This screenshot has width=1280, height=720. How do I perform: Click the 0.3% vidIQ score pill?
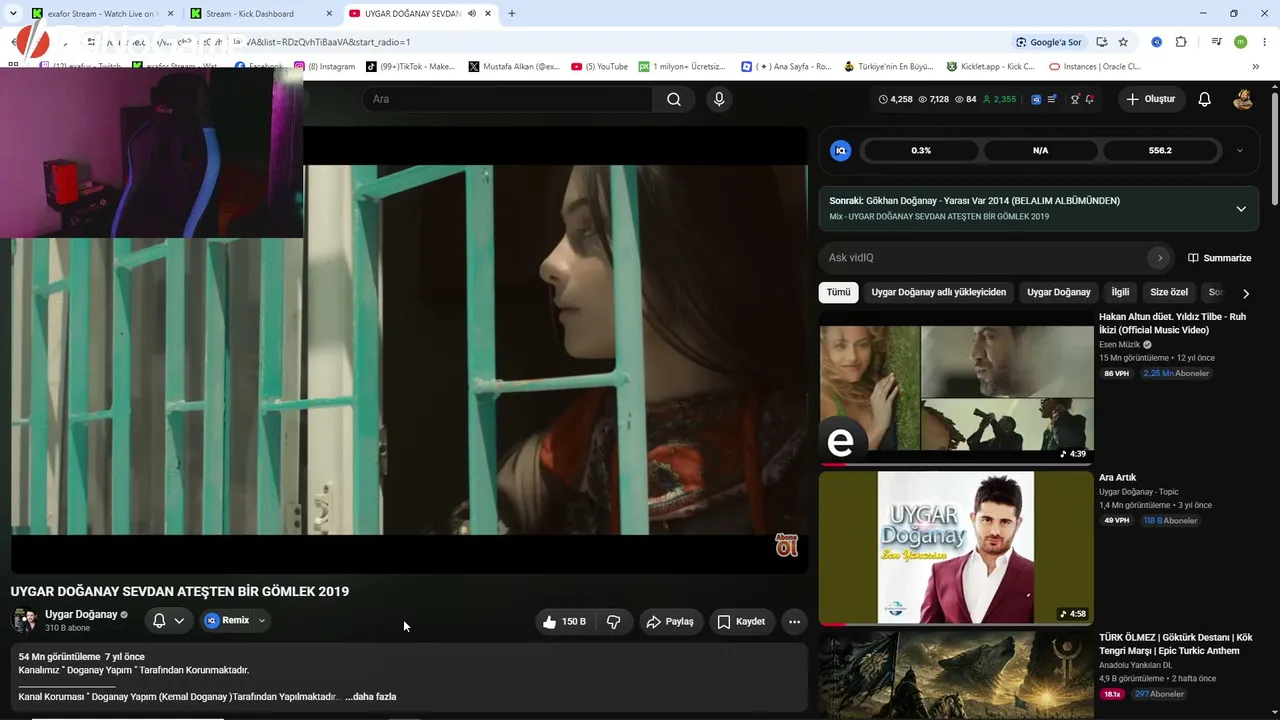[921, 151]
